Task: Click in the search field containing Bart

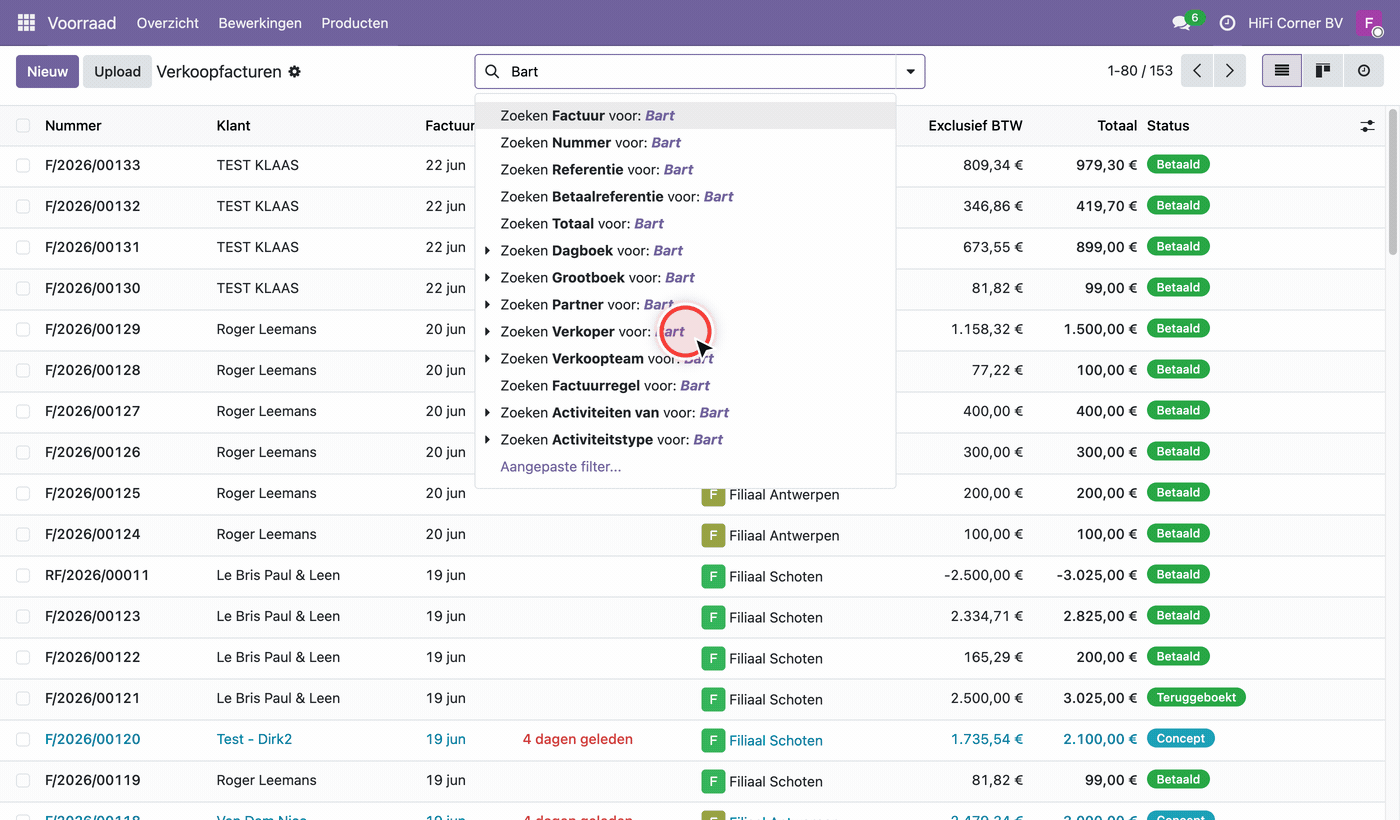Action: click(700, 72)
